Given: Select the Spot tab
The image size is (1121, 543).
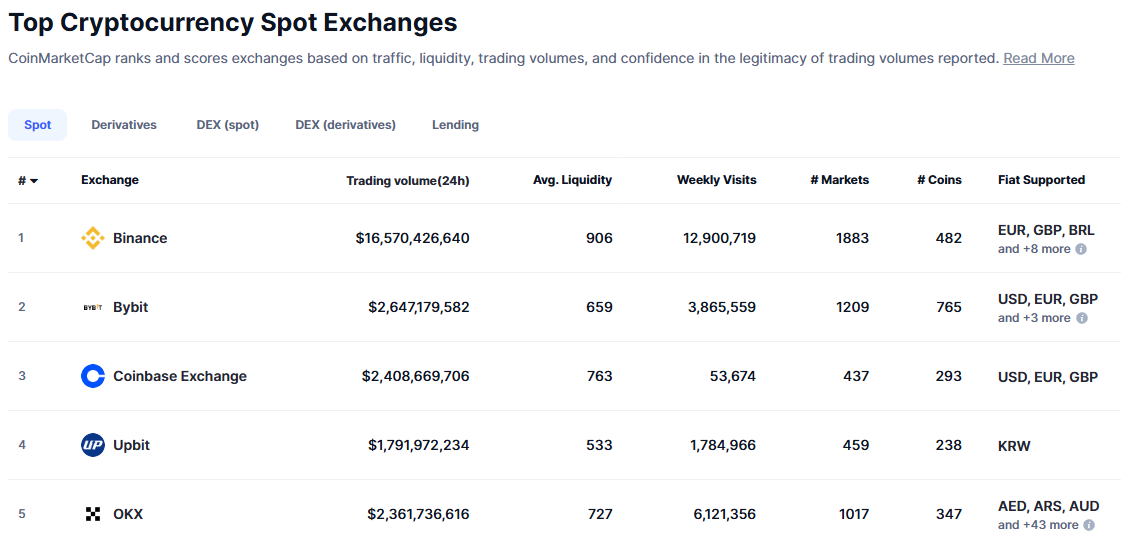Looking at the screenshot, I should pos(38,125).
